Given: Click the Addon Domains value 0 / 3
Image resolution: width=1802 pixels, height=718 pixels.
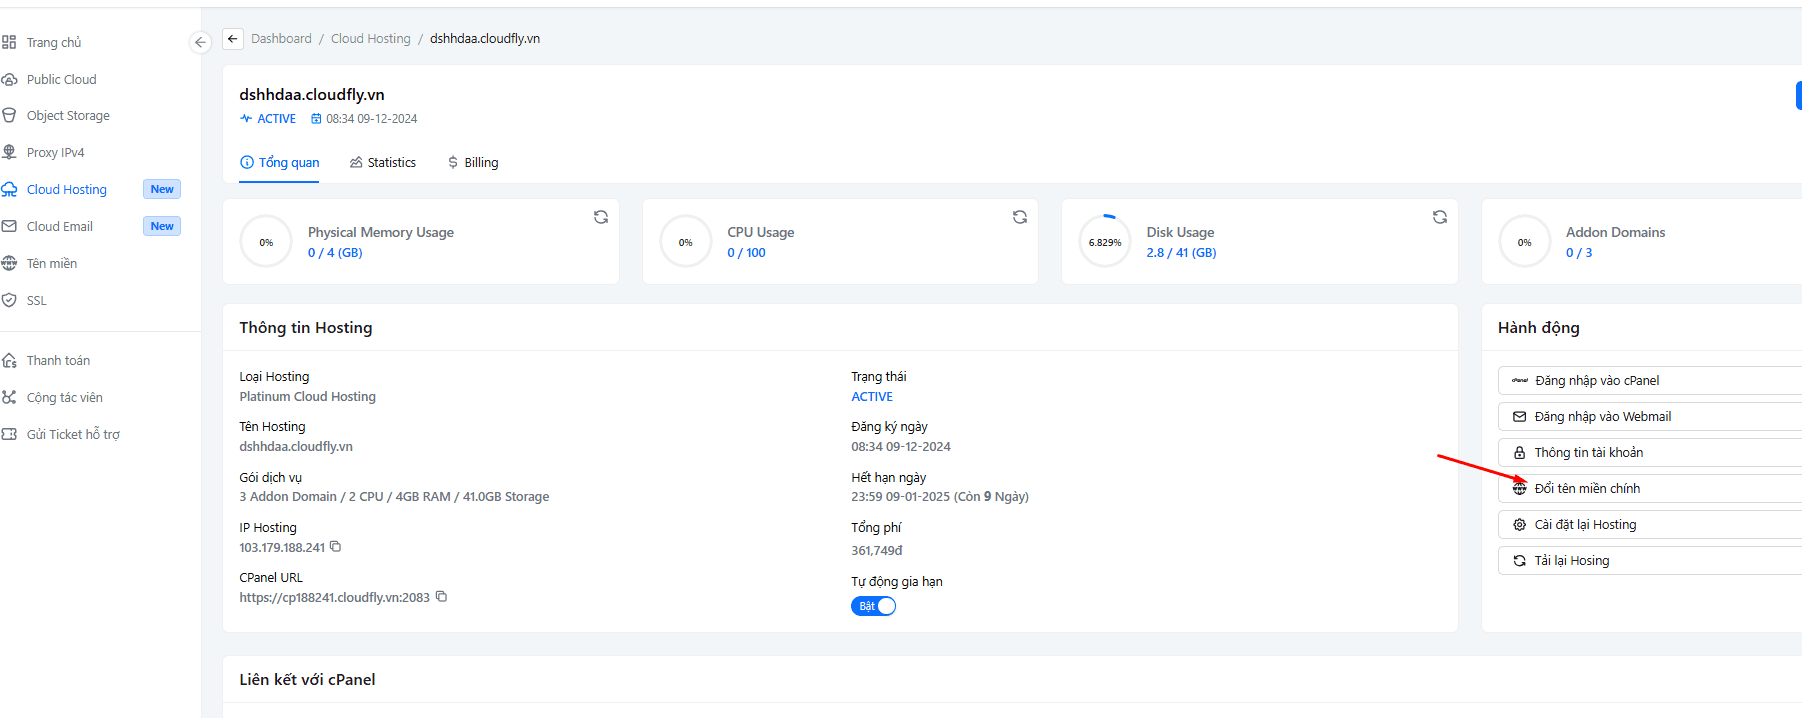Looking at the screenshot, I should (x=1579, y=253).
